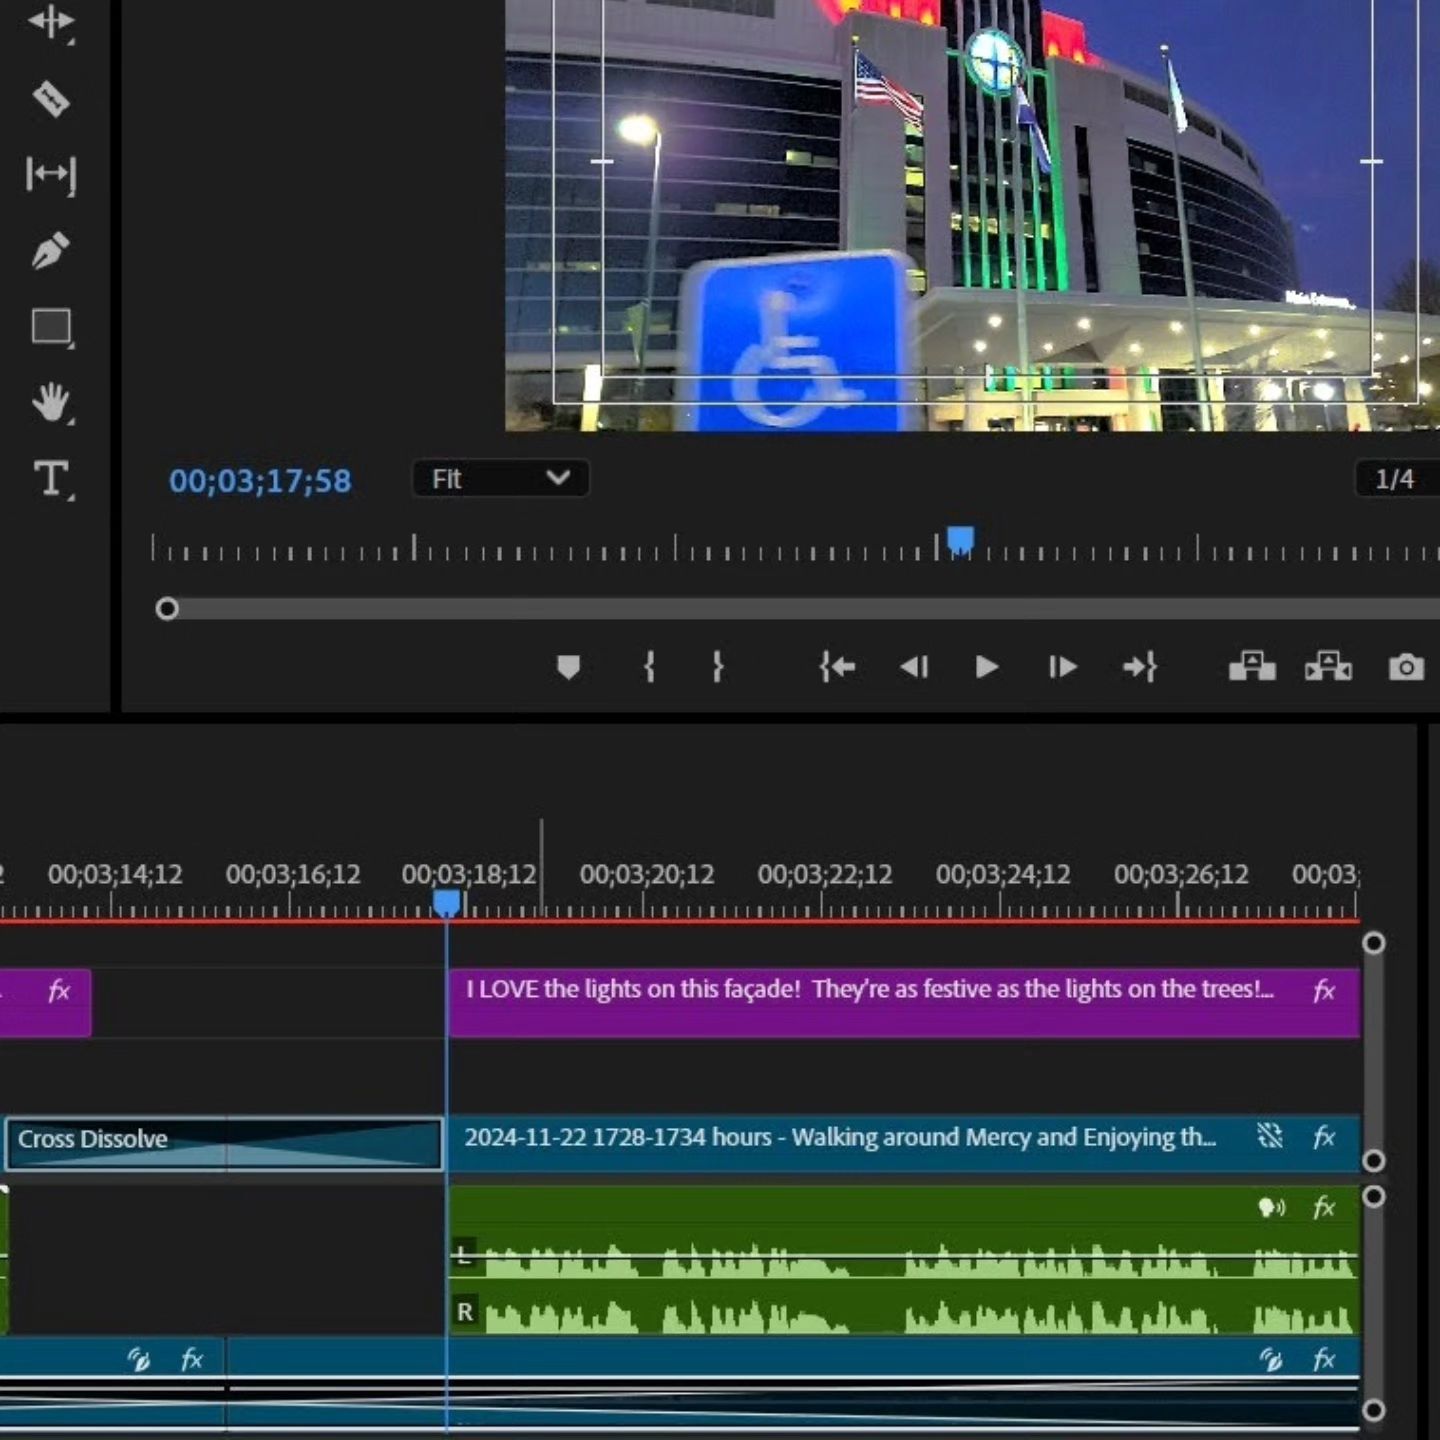Step forward one frame
Viewport: 1440px width, 1440px height.
(1062, 667)
